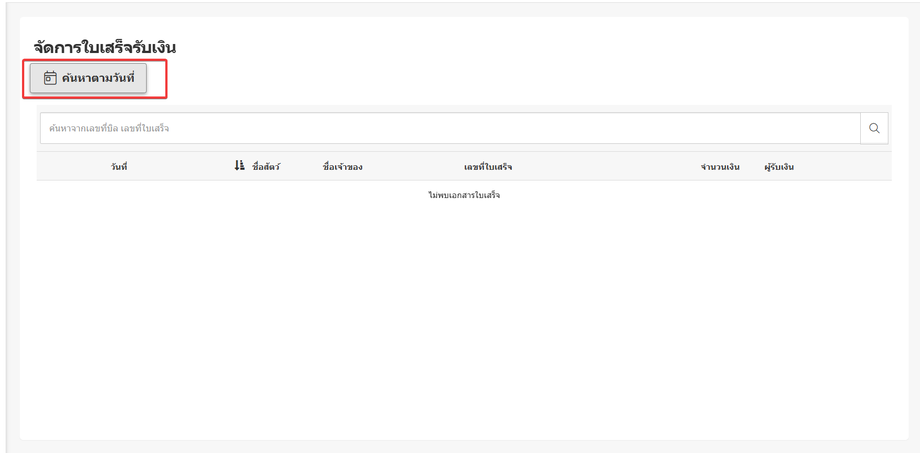Focus the ค้นหาจากเลขที่บิล เลขที่ใบเสร็จ search field

[450, 129]
